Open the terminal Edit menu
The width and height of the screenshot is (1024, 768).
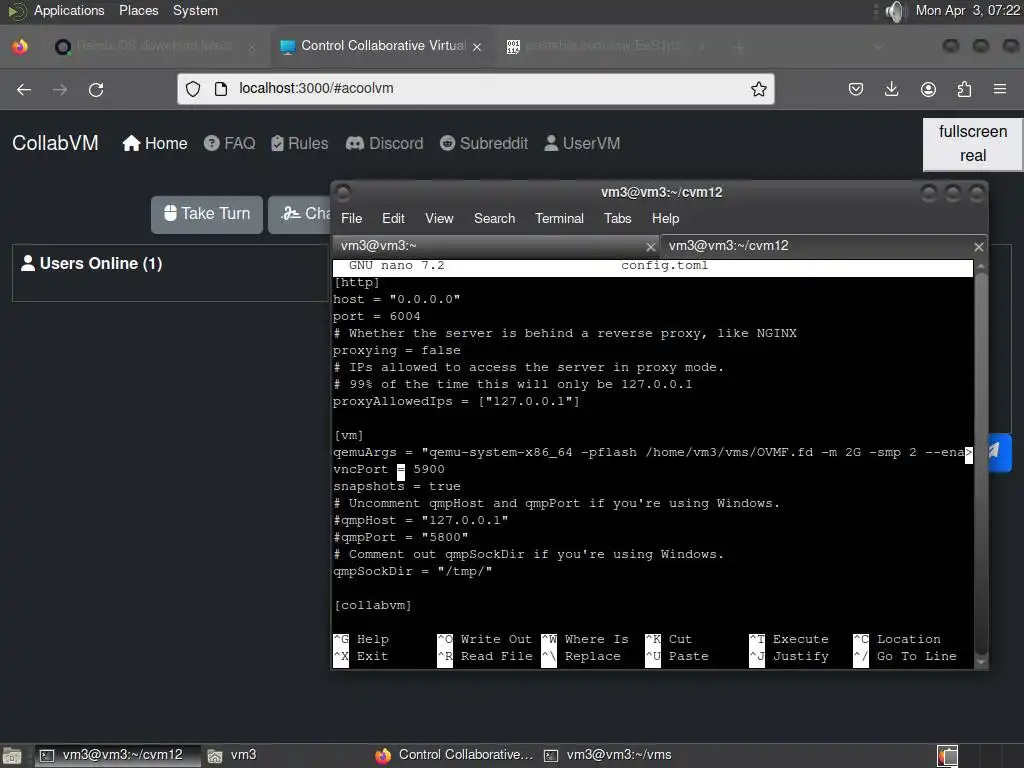[x=393, y=218]
